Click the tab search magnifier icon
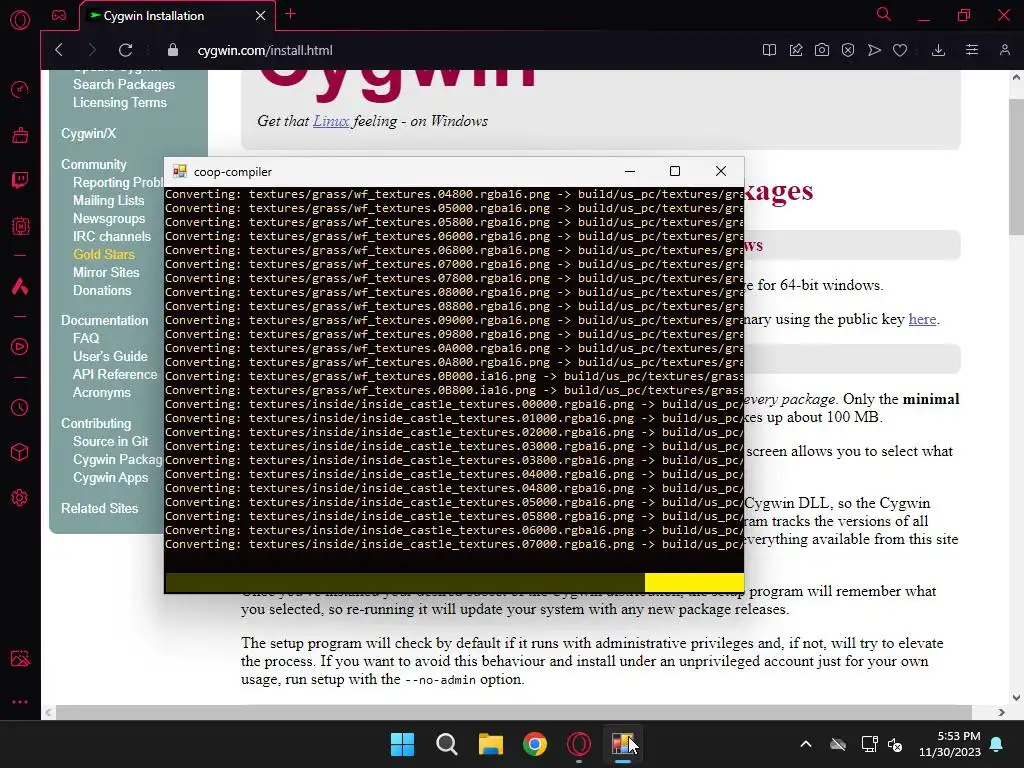The image size is (1024, 768). pyautogui.click(x=884, y=14)
